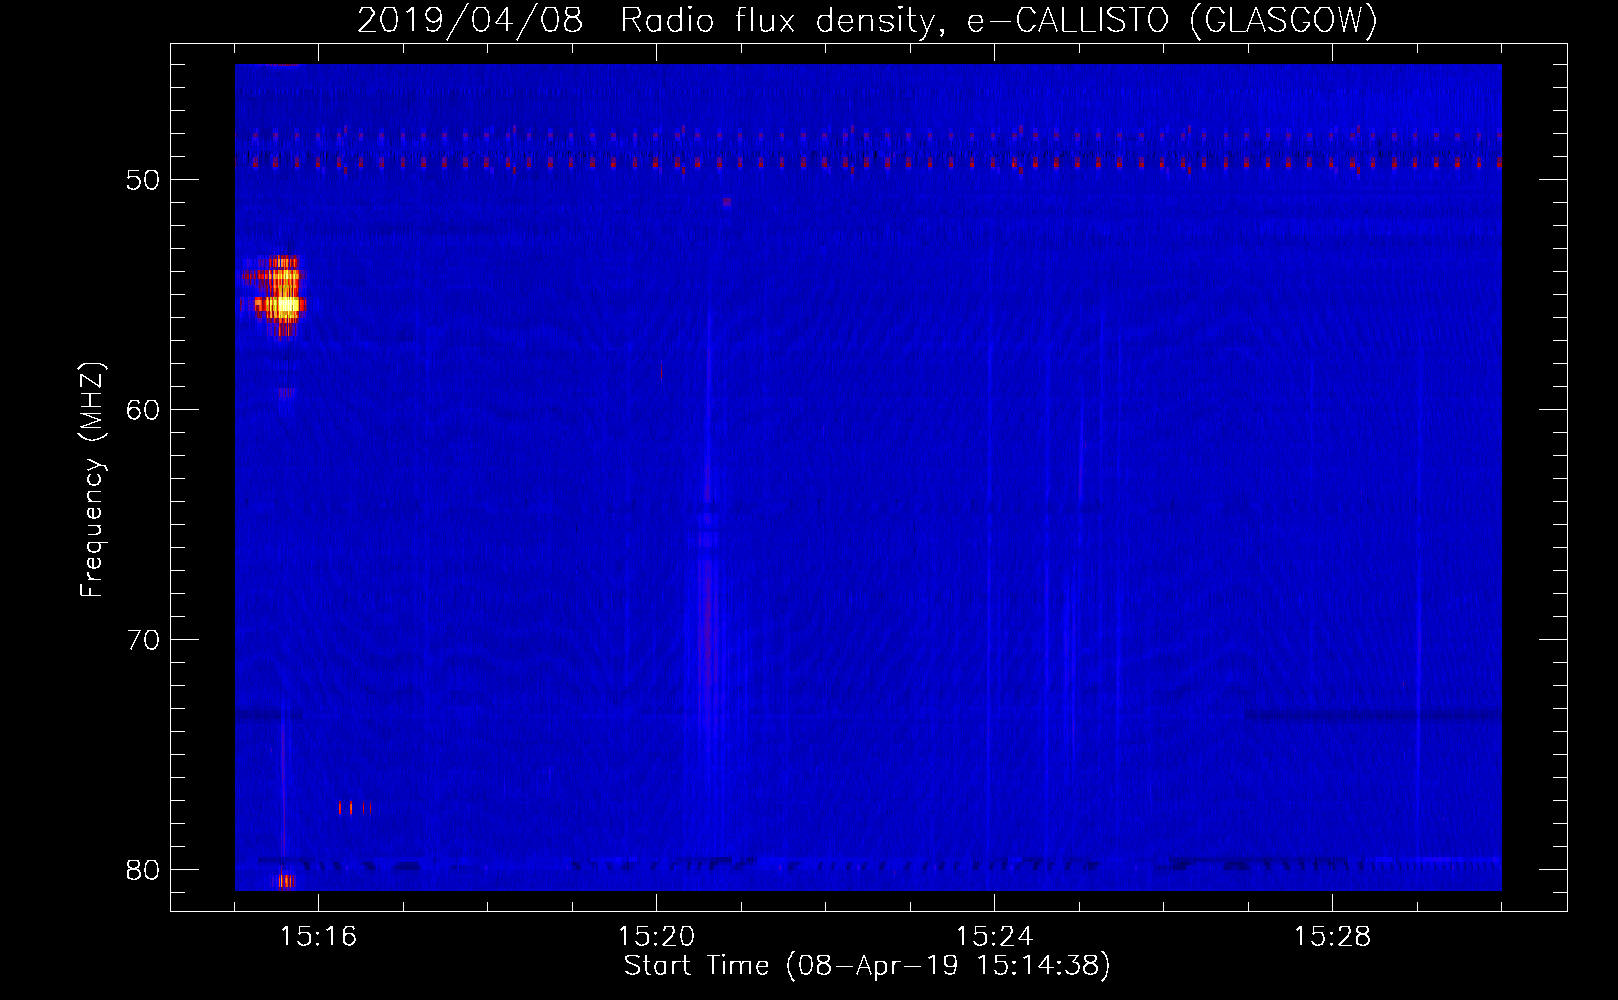Select the 'Frequency (MHZ)' y-axis label

[92, 480]
